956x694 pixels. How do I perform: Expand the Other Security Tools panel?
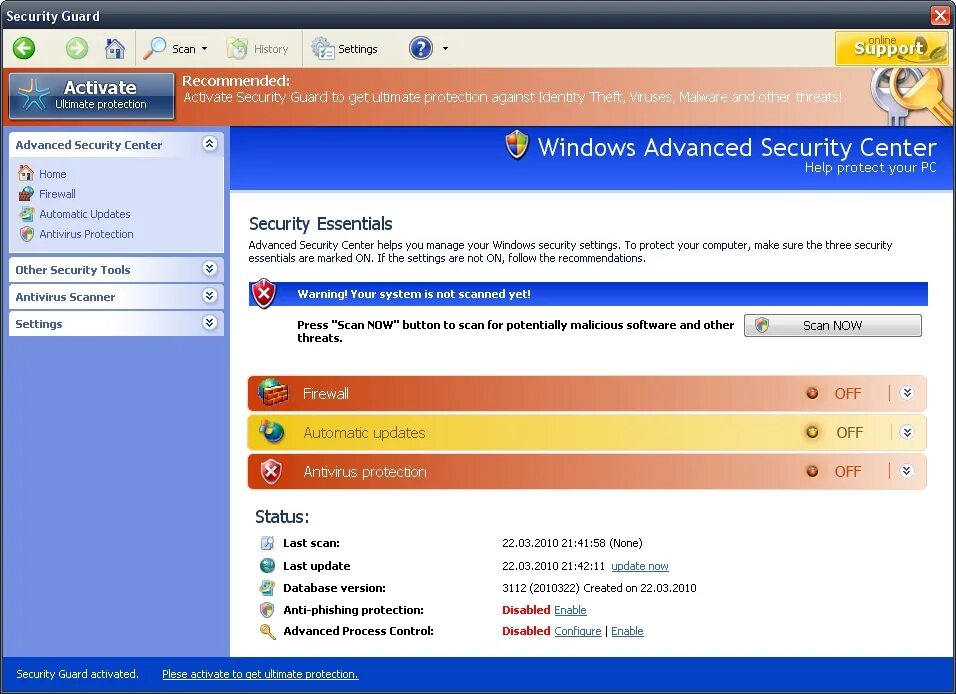coord(210,269)
